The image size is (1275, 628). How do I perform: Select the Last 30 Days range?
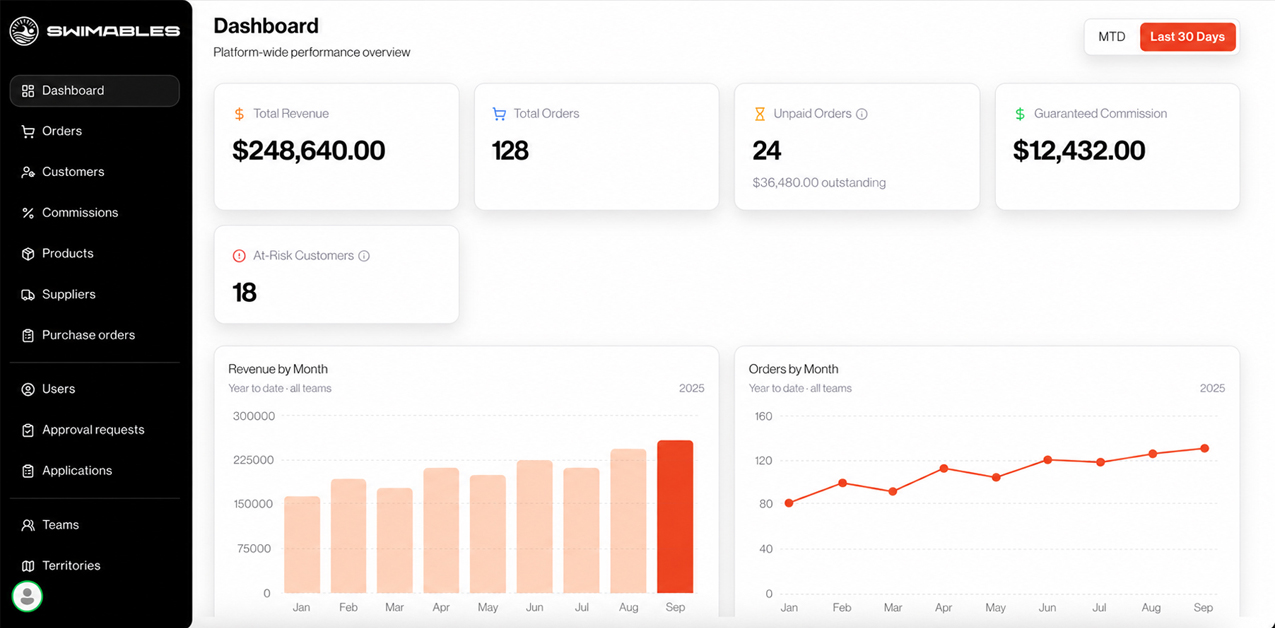coord(1188,37)
